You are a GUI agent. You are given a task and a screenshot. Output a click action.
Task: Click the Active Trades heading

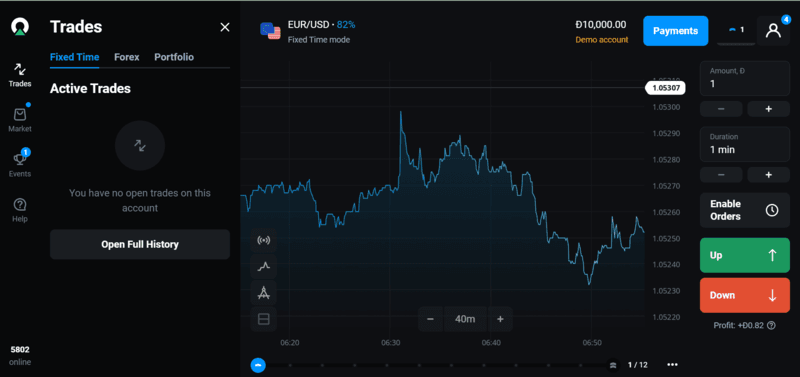90,89
